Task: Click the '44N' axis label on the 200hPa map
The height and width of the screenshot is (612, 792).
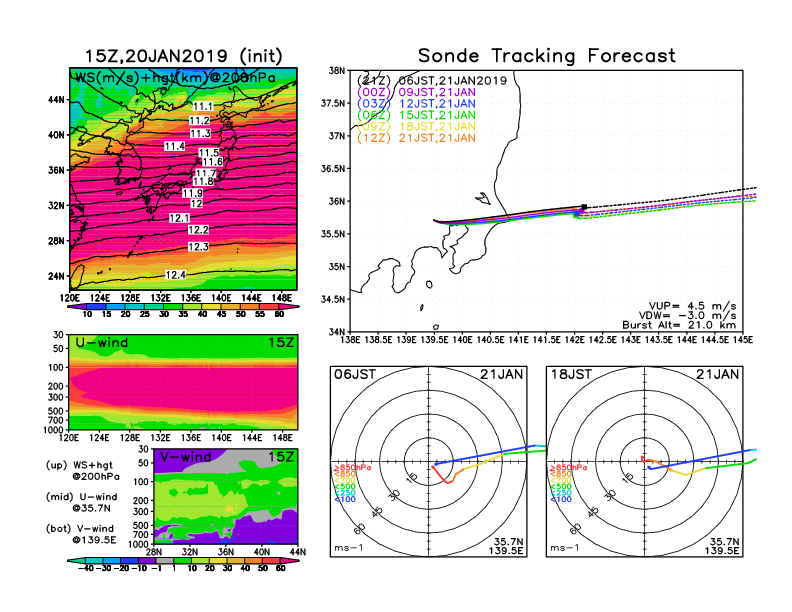Action: click(56, 99)
